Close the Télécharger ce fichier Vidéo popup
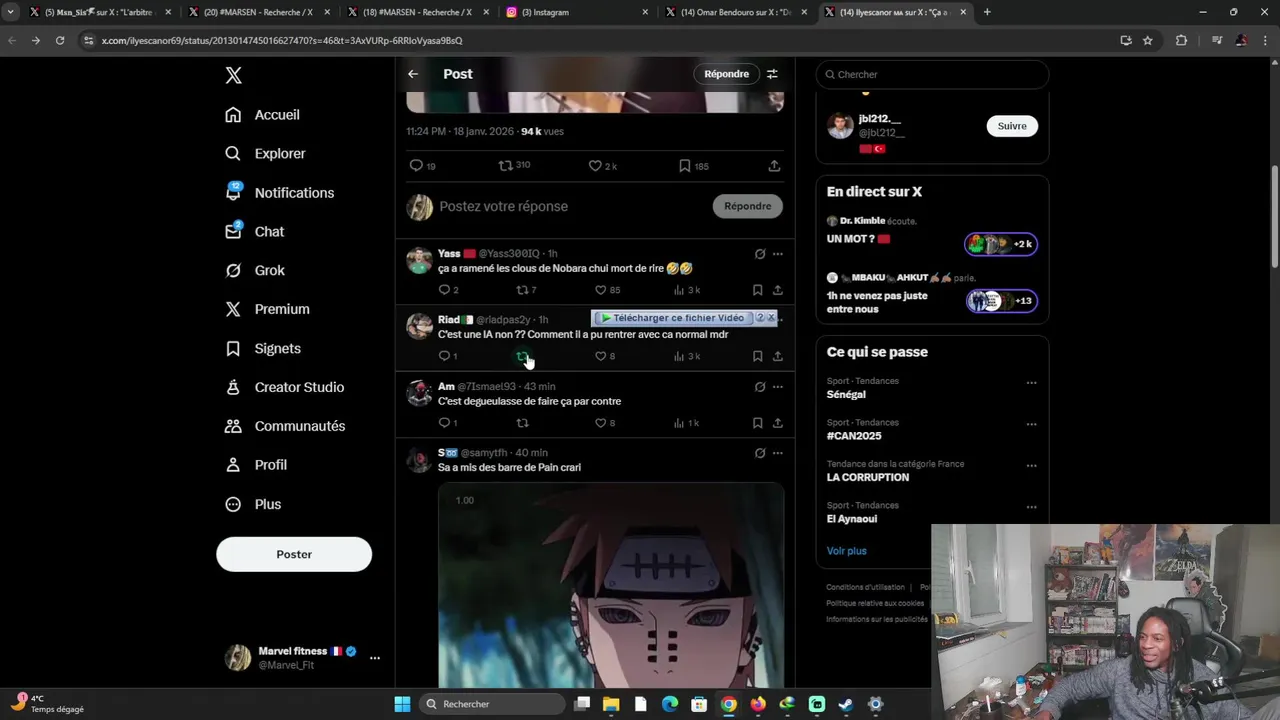The height and width of the screenshot is (720, 1280). click(x=771, y=318)
